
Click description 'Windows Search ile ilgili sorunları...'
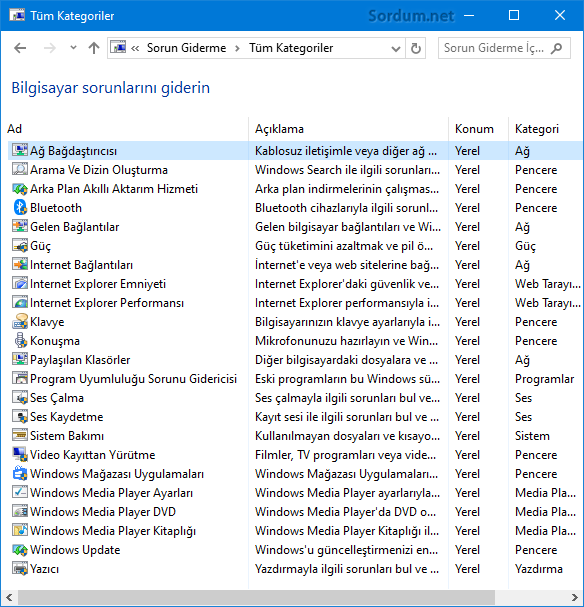pyautogui.click(x=348, y=170)
